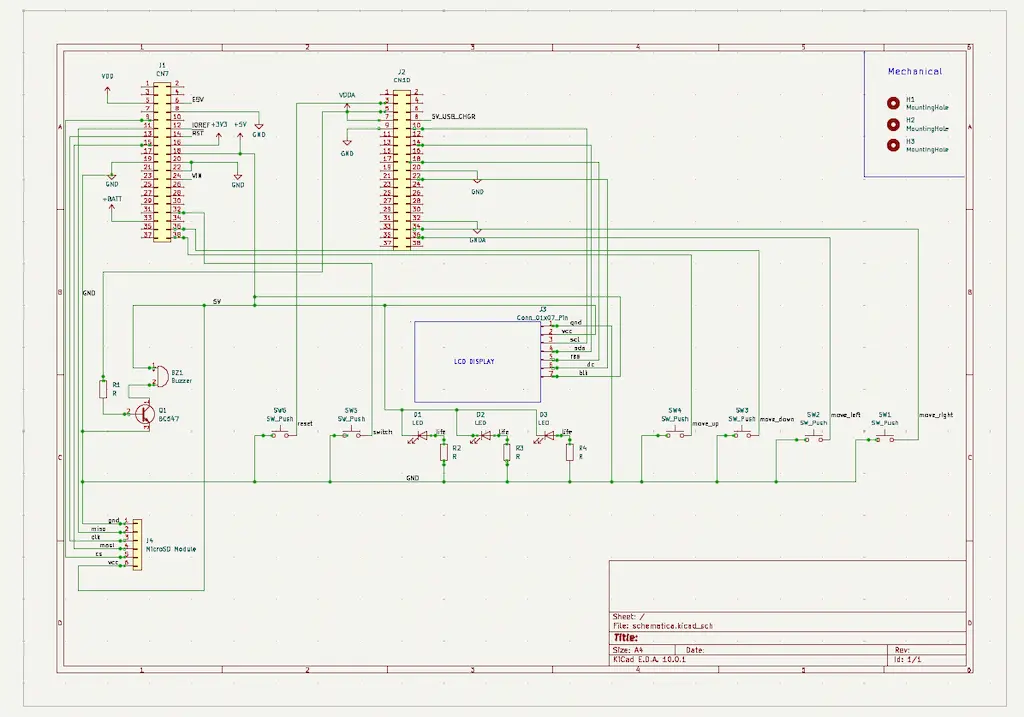The height and width of the screenshot is (717, 1024).
Task: Click the move_down net label
Action: point(776,419)
